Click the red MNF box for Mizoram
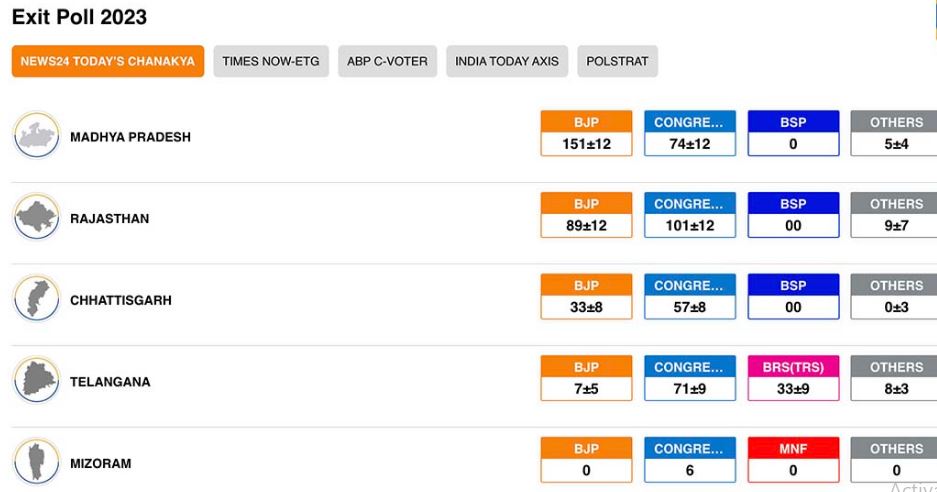The width and height of the screenshot is (937, 492). (x=793, y=460)
